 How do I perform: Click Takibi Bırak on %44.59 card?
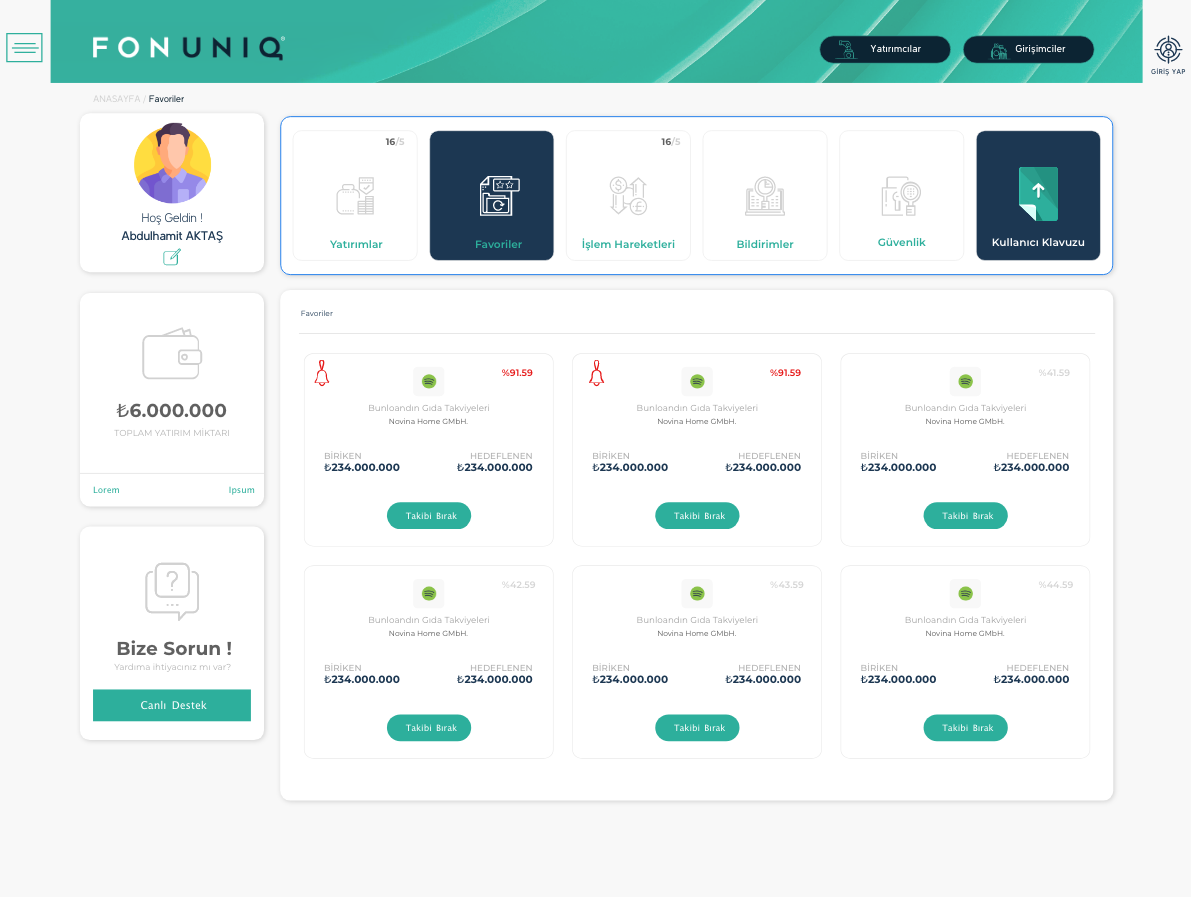965,728
